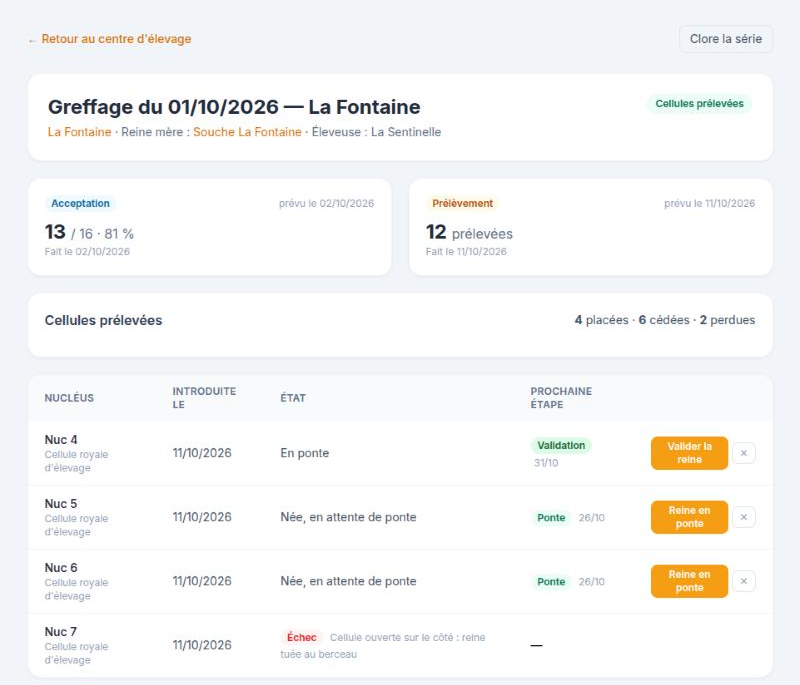Click Valider la reine for Nuc 4
This screenshot has height=685, width=800.
click(x=689, y=453)
